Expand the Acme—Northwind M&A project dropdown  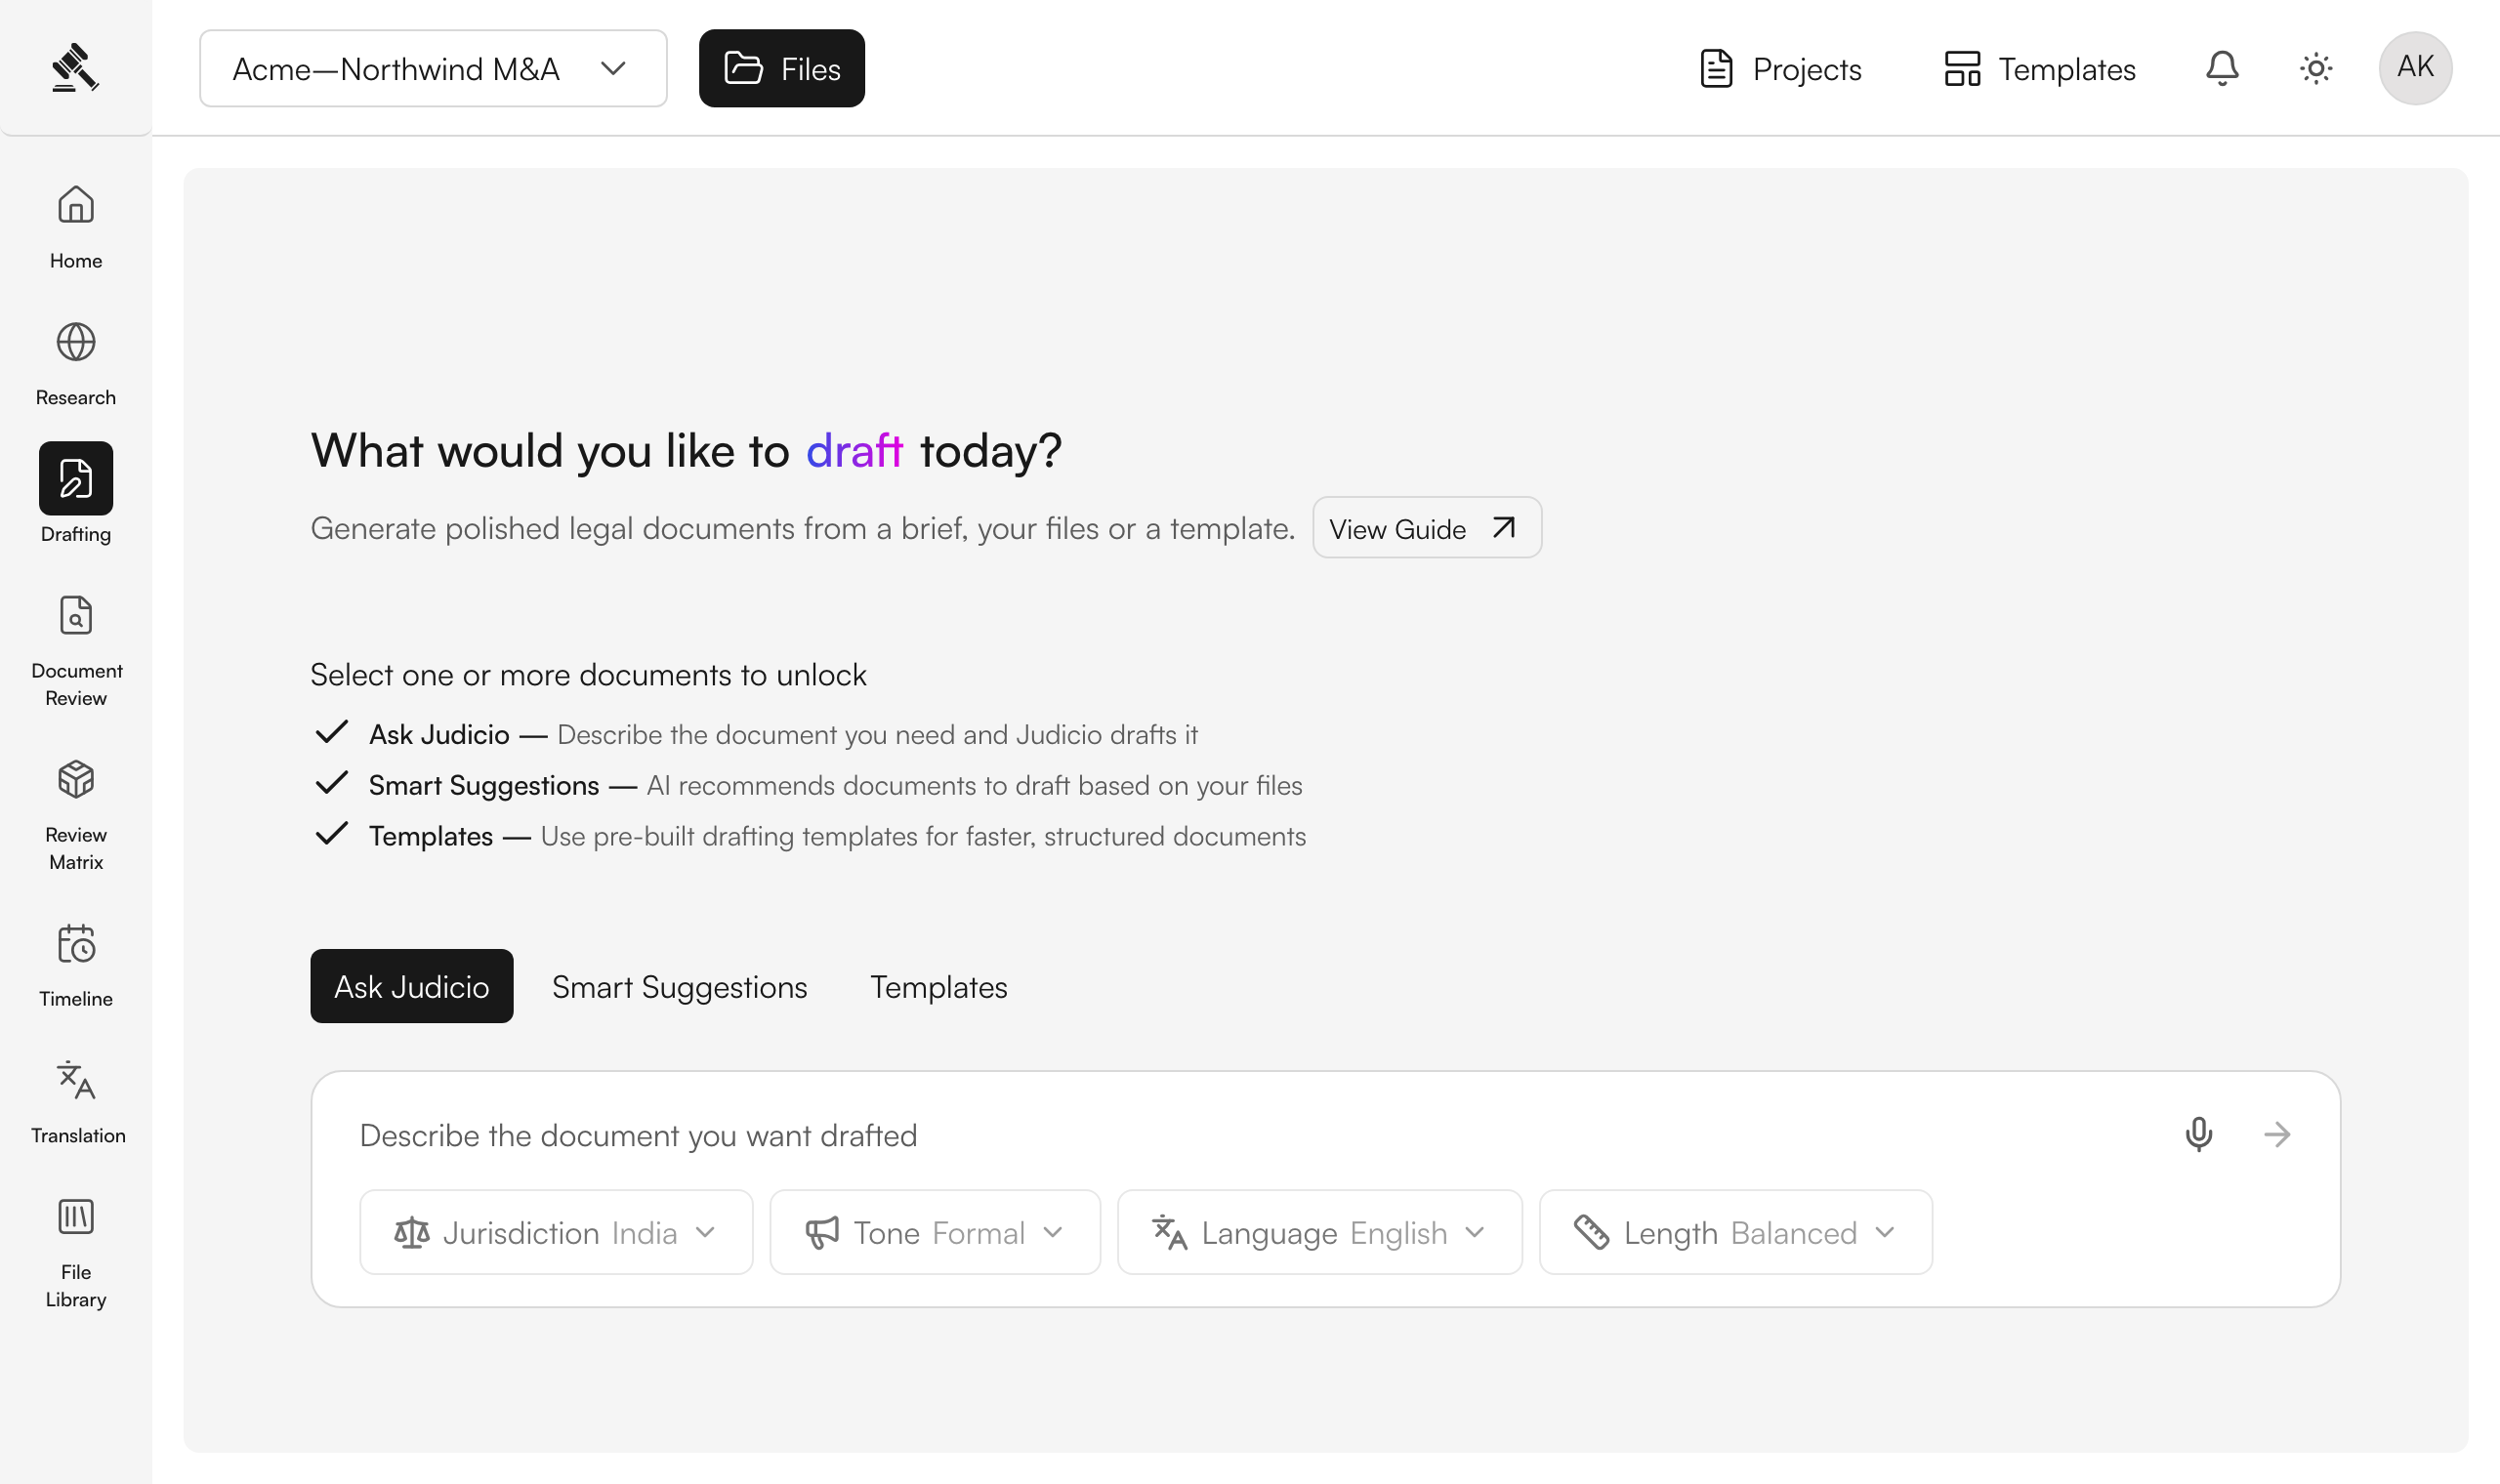pos(433,68)
